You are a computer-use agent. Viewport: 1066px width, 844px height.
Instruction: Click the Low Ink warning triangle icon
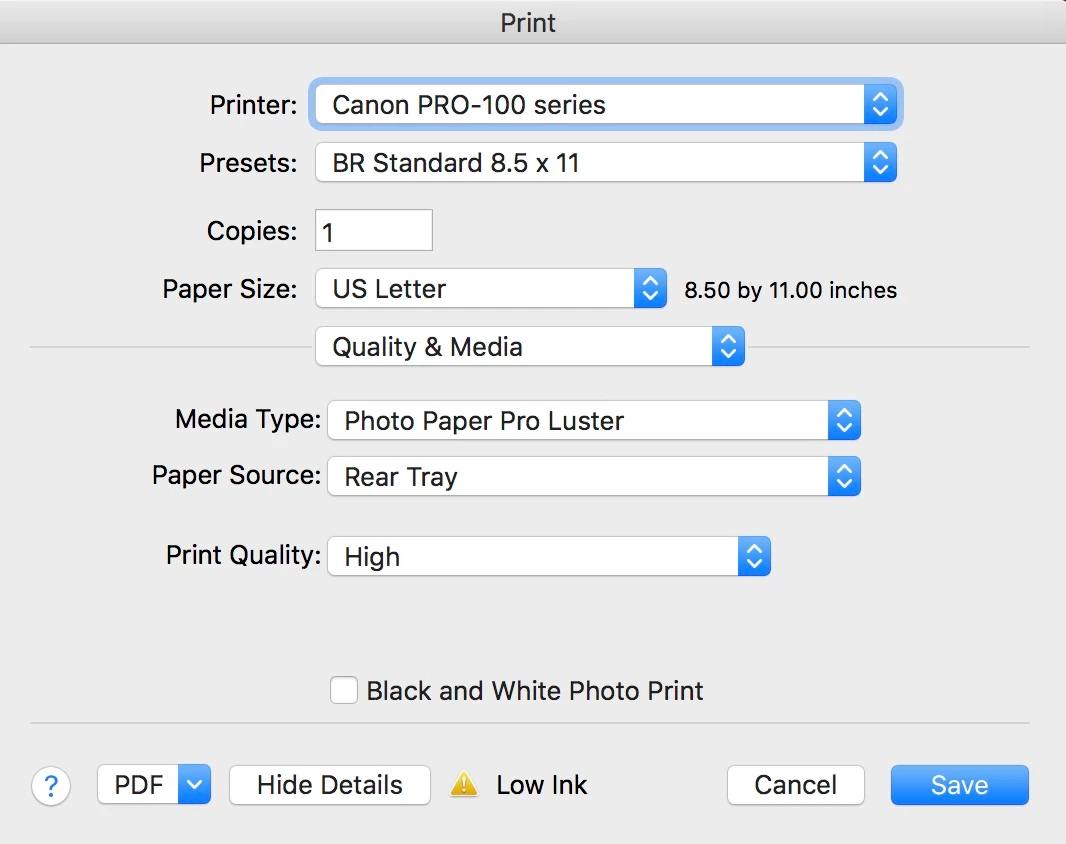(x=464, y=784)
